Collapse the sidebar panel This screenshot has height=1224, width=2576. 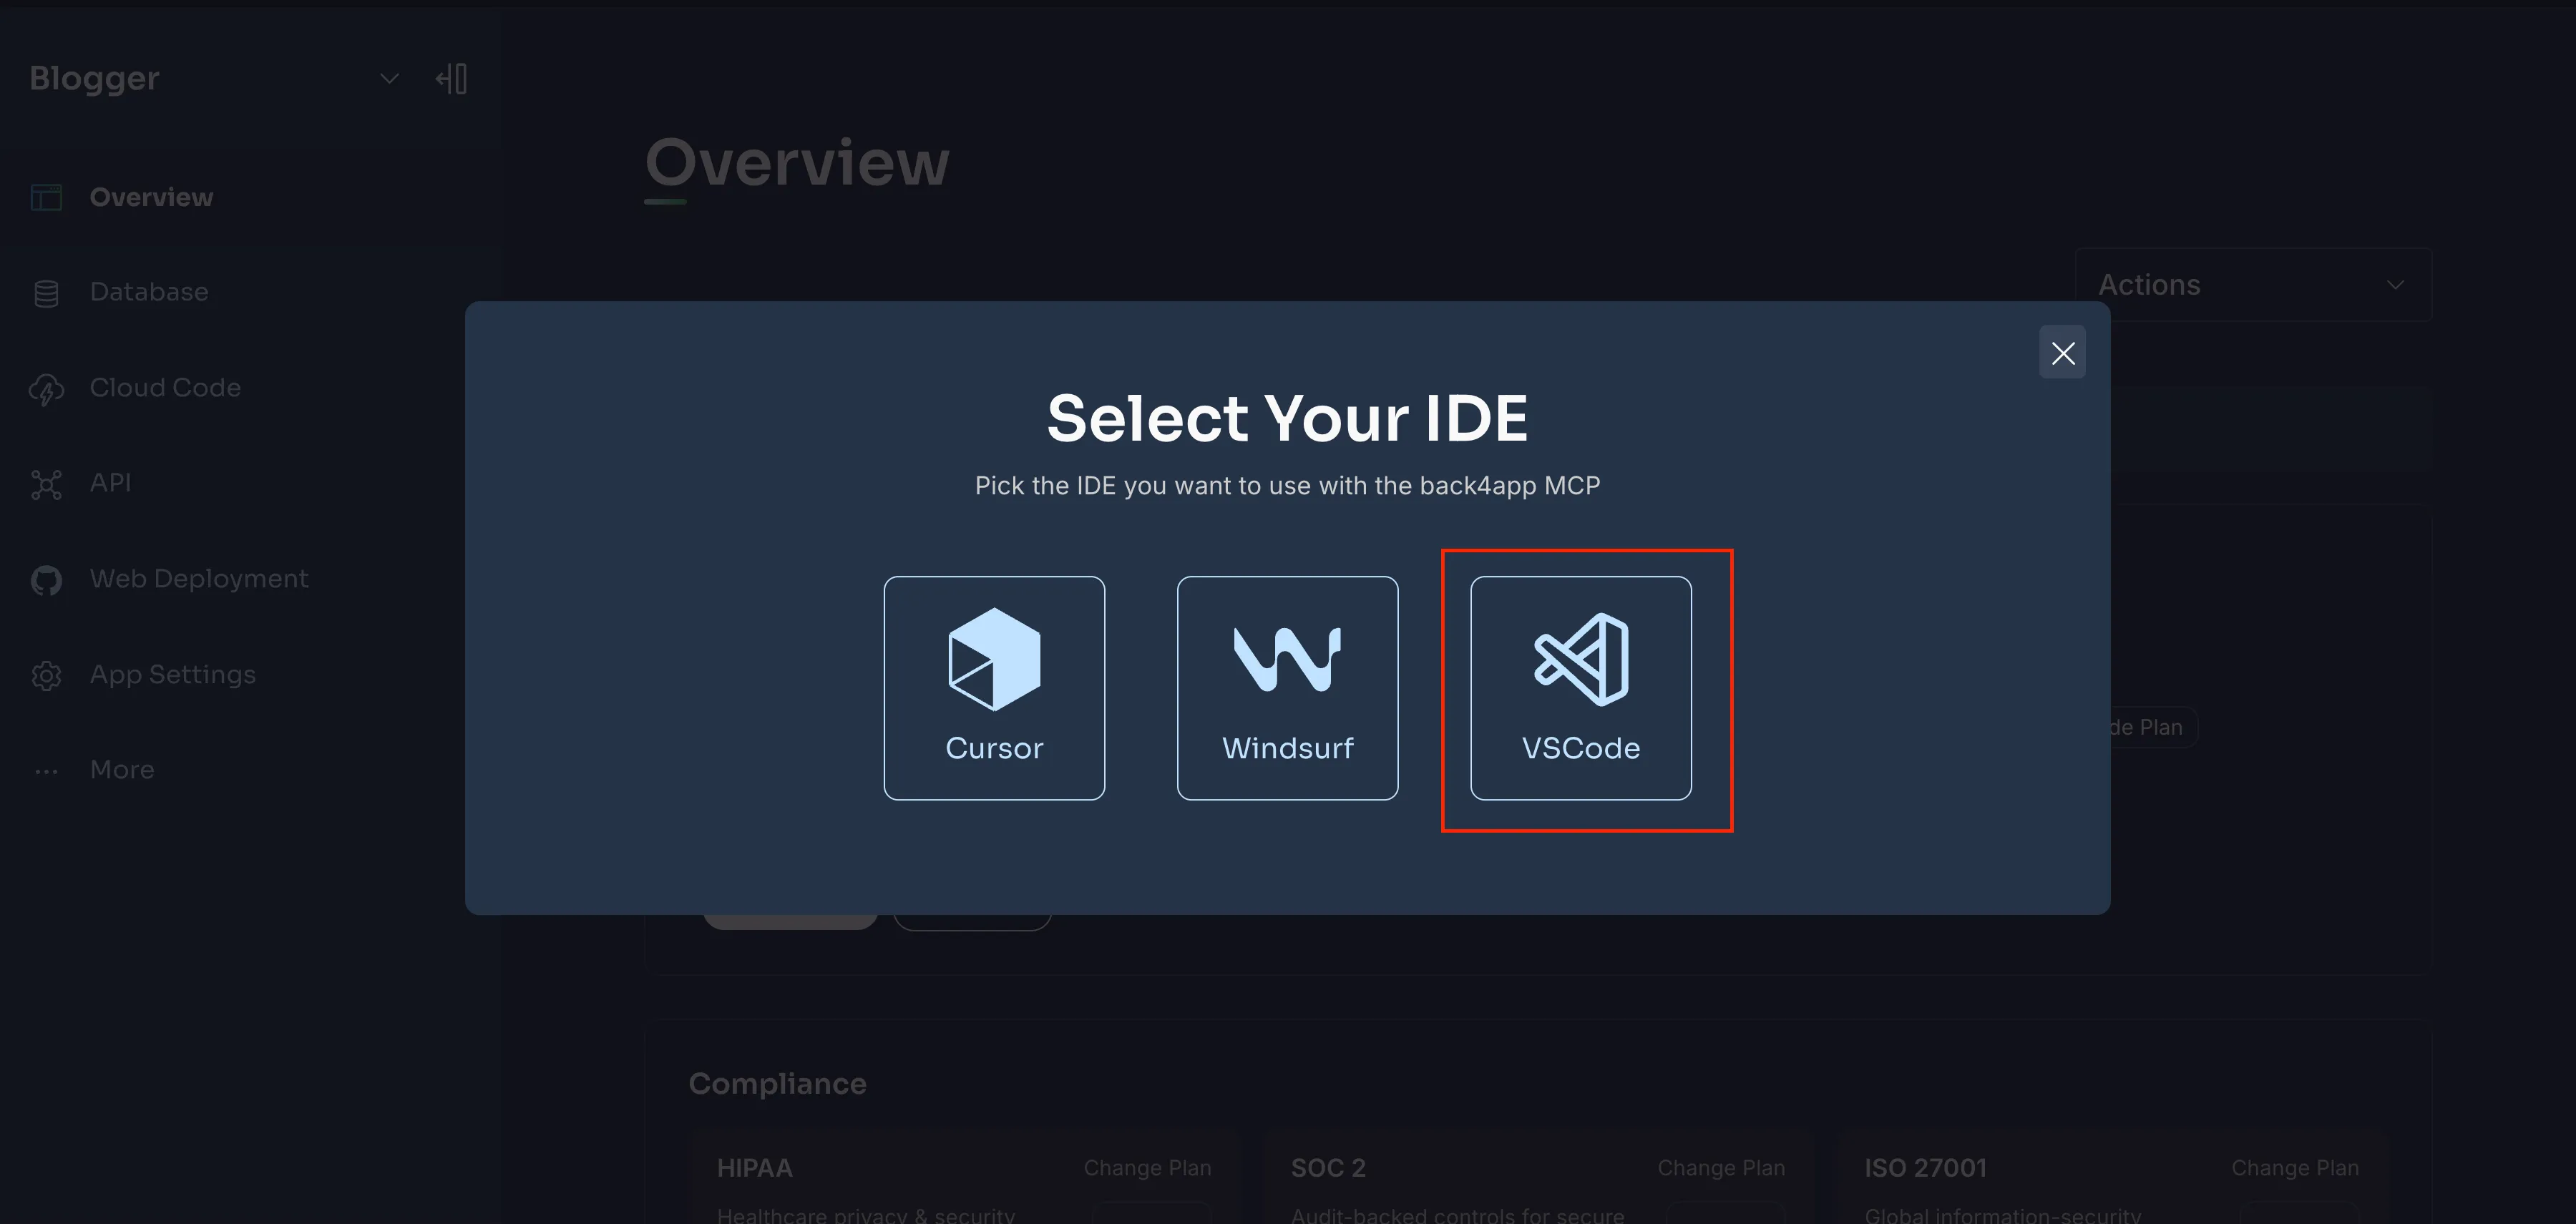pos(452,78)
